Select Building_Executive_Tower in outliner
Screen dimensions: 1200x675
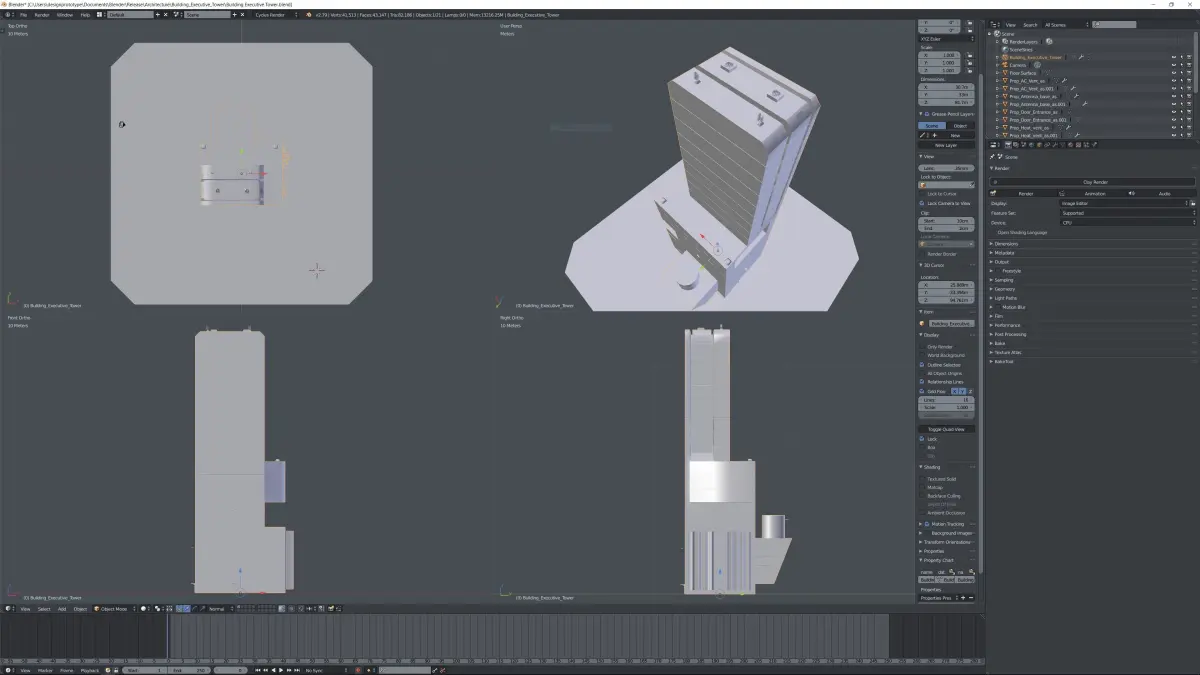[x=1036, y=58]
